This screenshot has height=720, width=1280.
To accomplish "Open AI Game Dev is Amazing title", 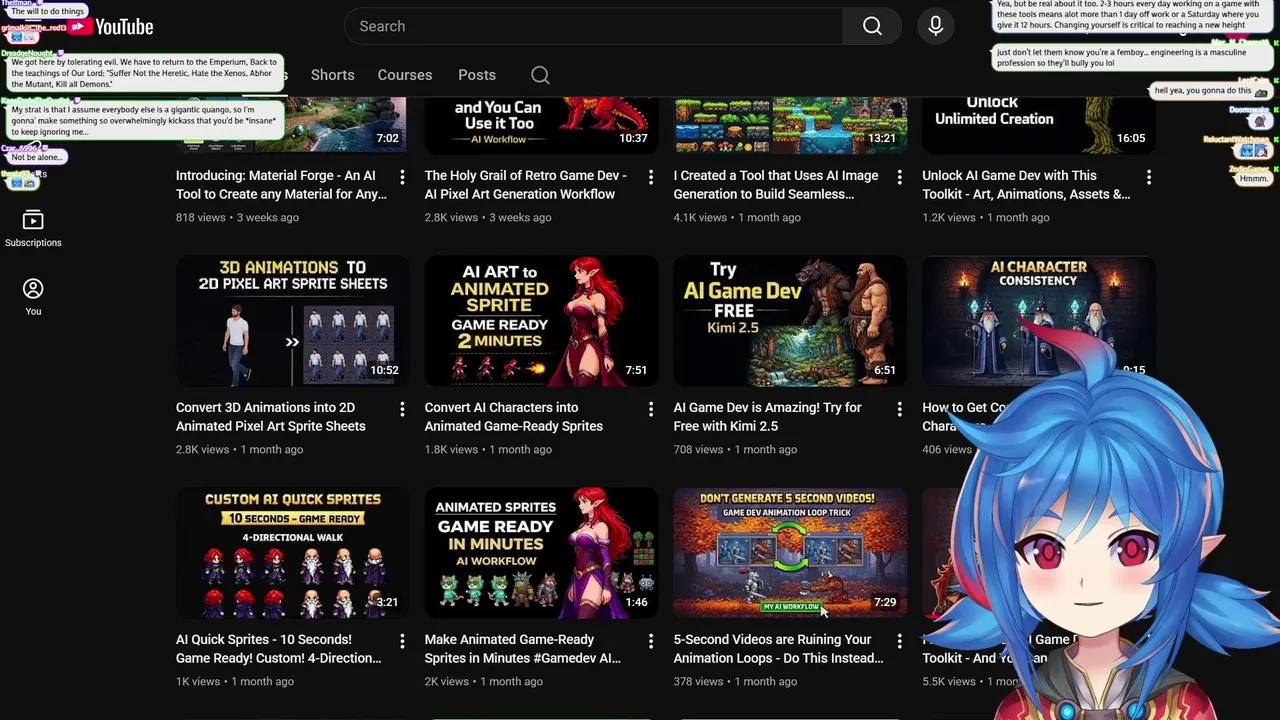I will coord(768,417).
